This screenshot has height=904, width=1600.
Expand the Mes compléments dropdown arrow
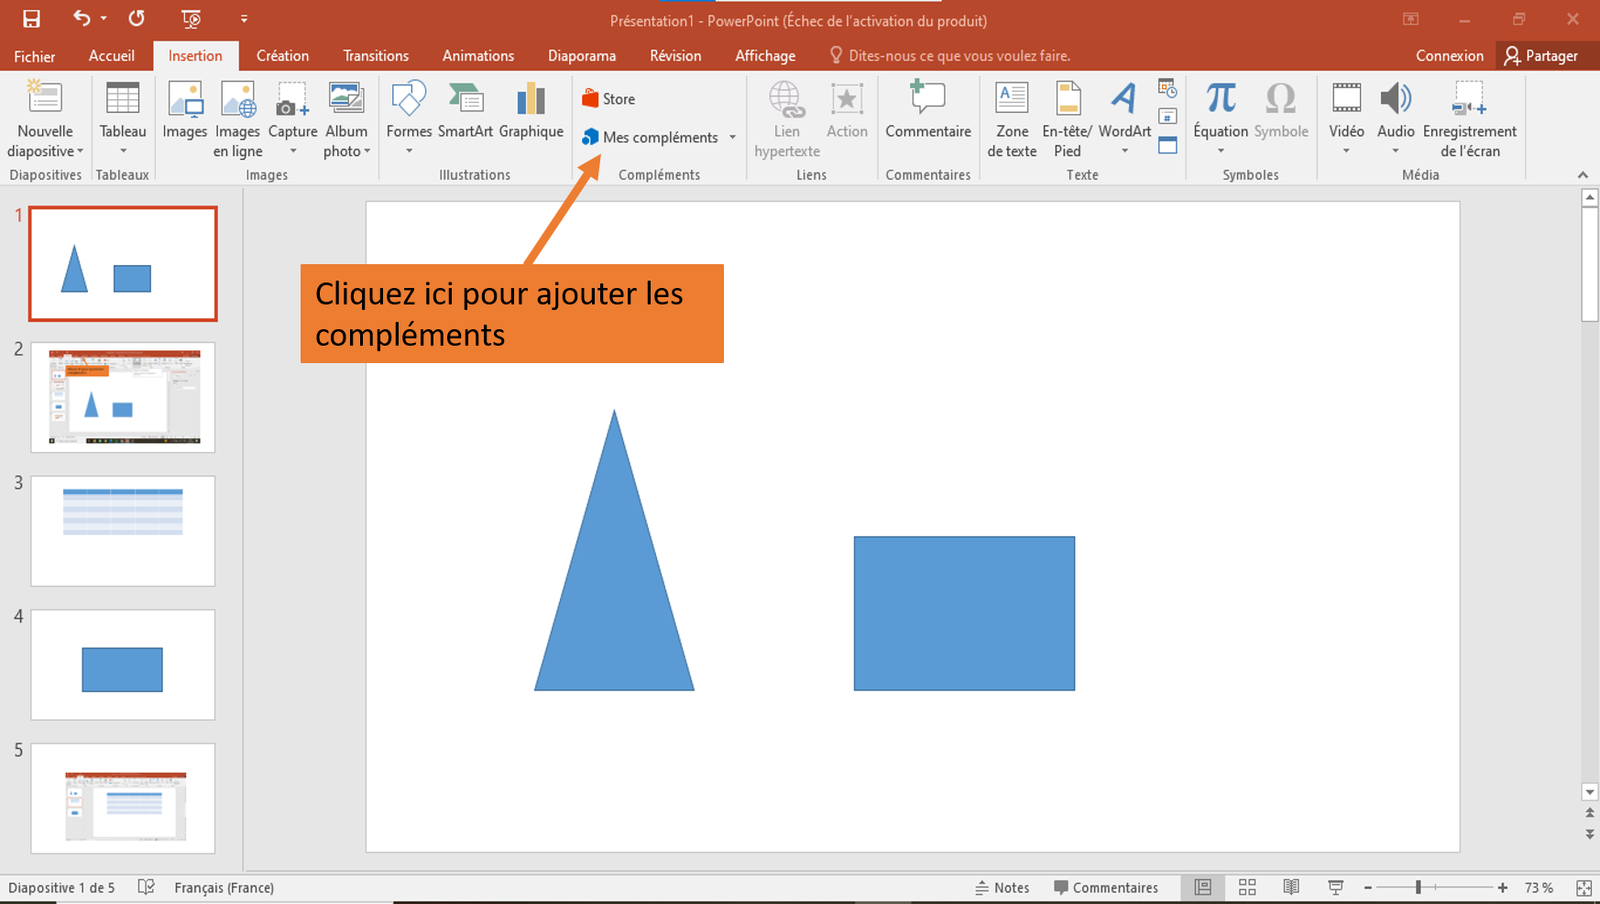(733, 137)
